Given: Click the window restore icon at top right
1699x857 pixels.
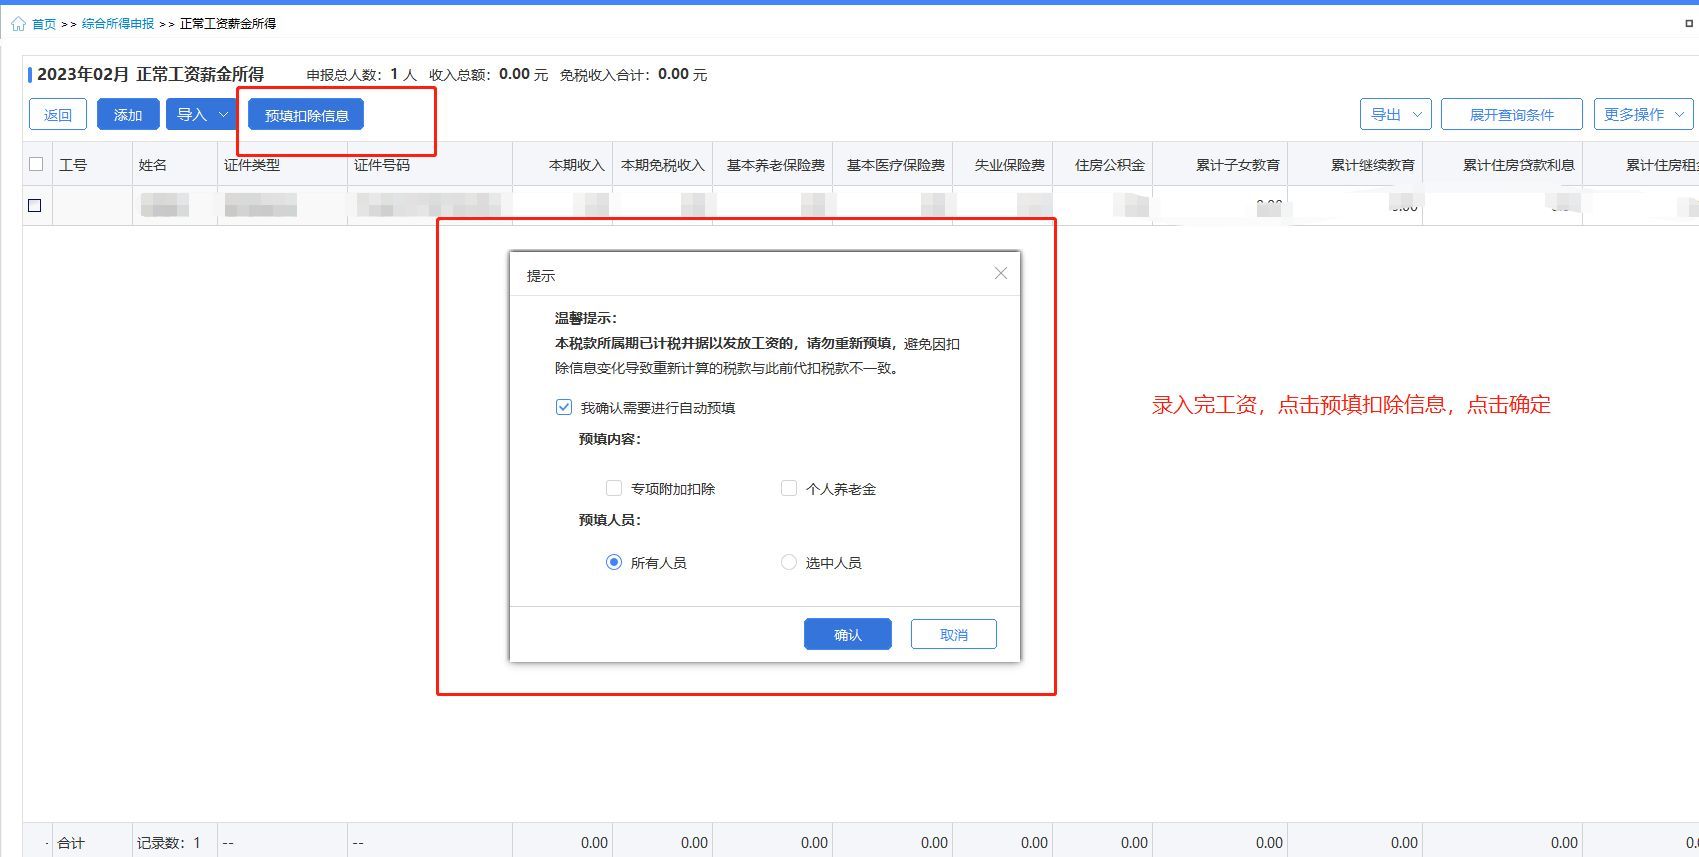Looking at the screenshot, I should click(1688, 23).
